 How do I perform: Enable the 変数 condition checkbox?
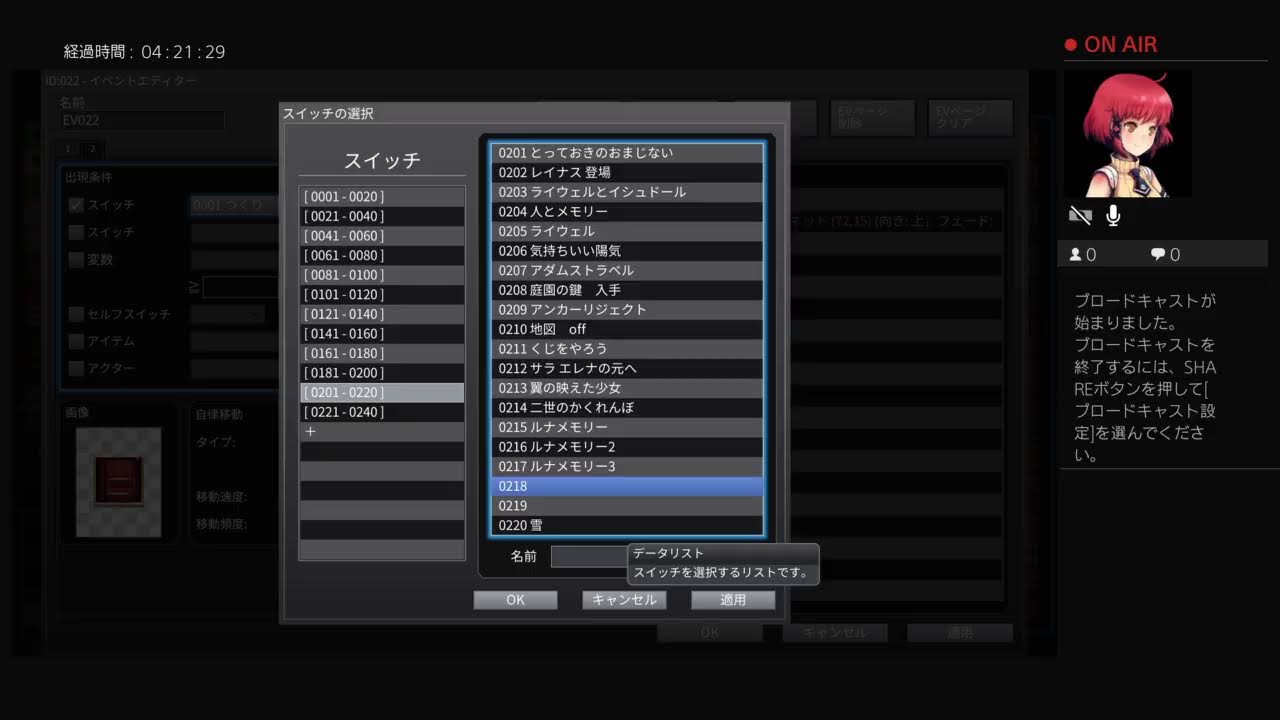point(76,260)
